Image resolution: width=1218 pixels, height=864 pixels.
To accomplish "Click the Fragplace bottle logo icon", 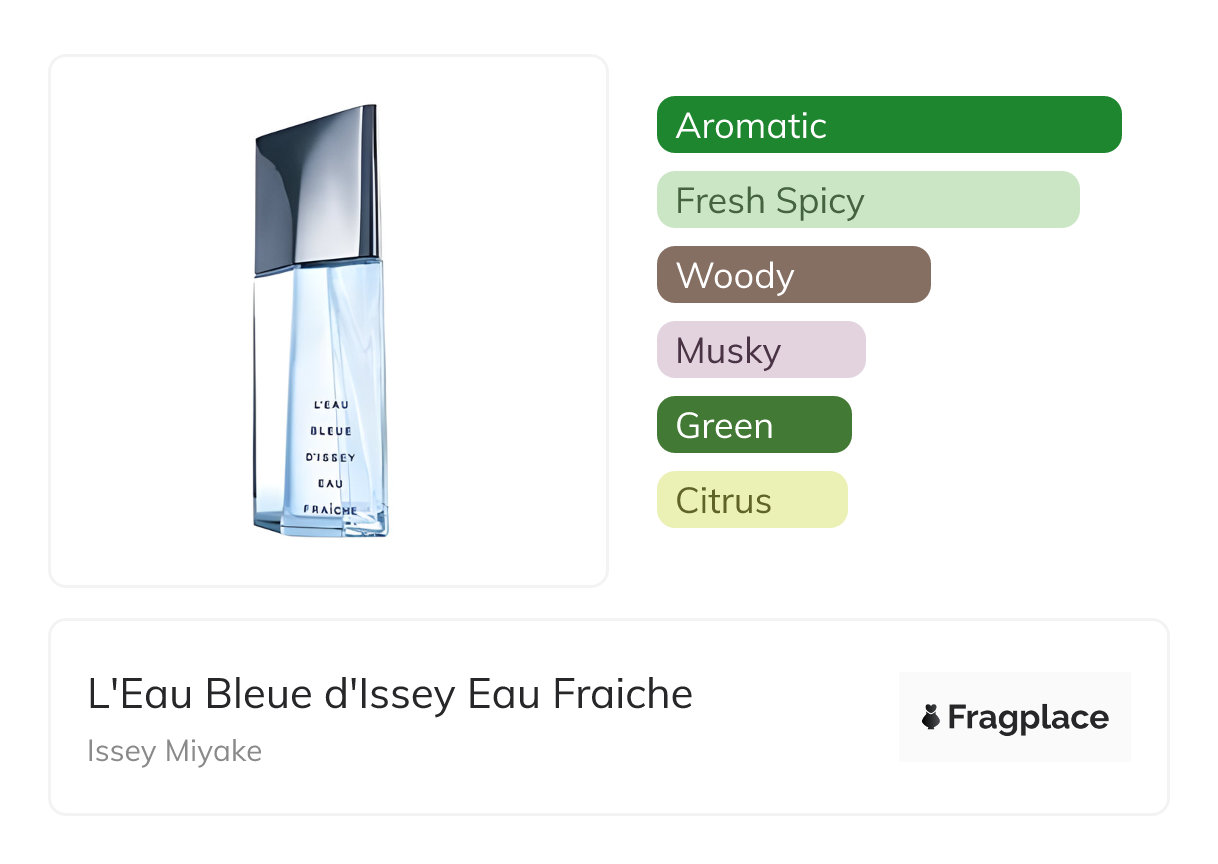I will [931, 717].
